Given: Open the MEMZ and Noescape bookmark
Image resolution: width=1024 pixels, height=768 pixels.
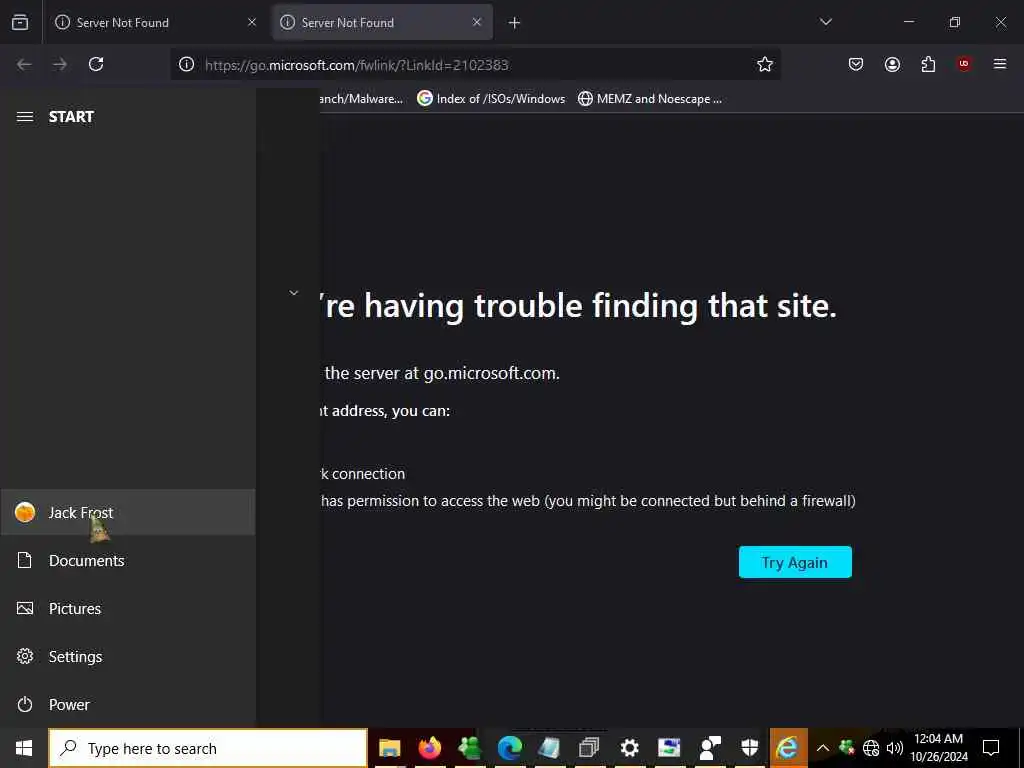Looking at the screenshot, I should tap(650, 99).
